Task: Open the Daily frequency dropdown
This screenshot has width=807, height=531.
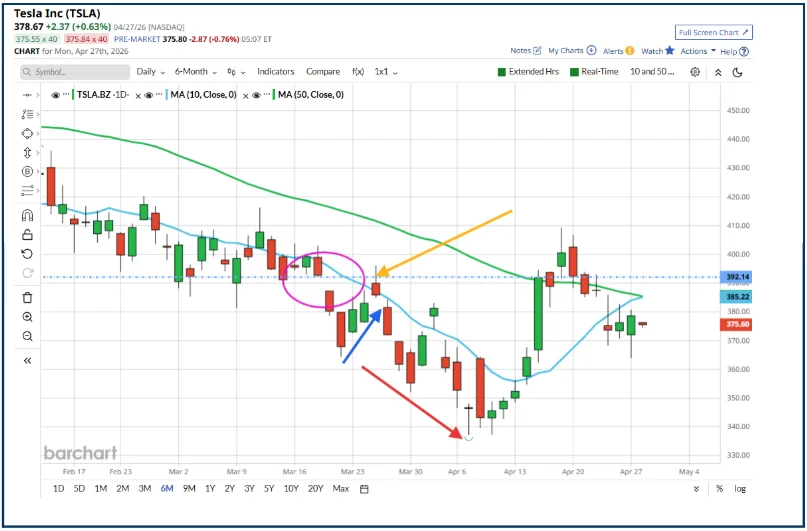Action: [x=150, y=72]
